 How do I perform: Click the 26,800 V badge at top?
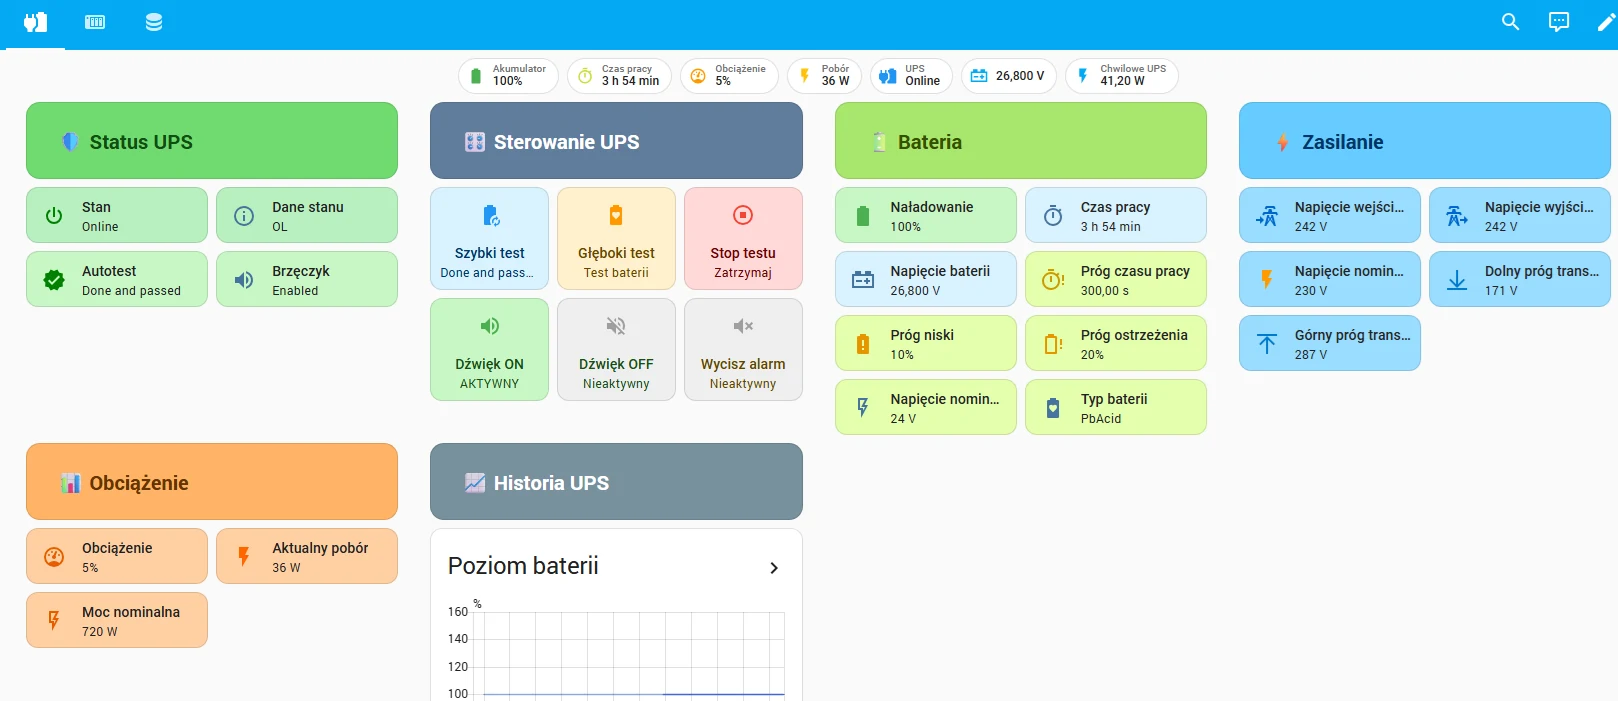1008,75
